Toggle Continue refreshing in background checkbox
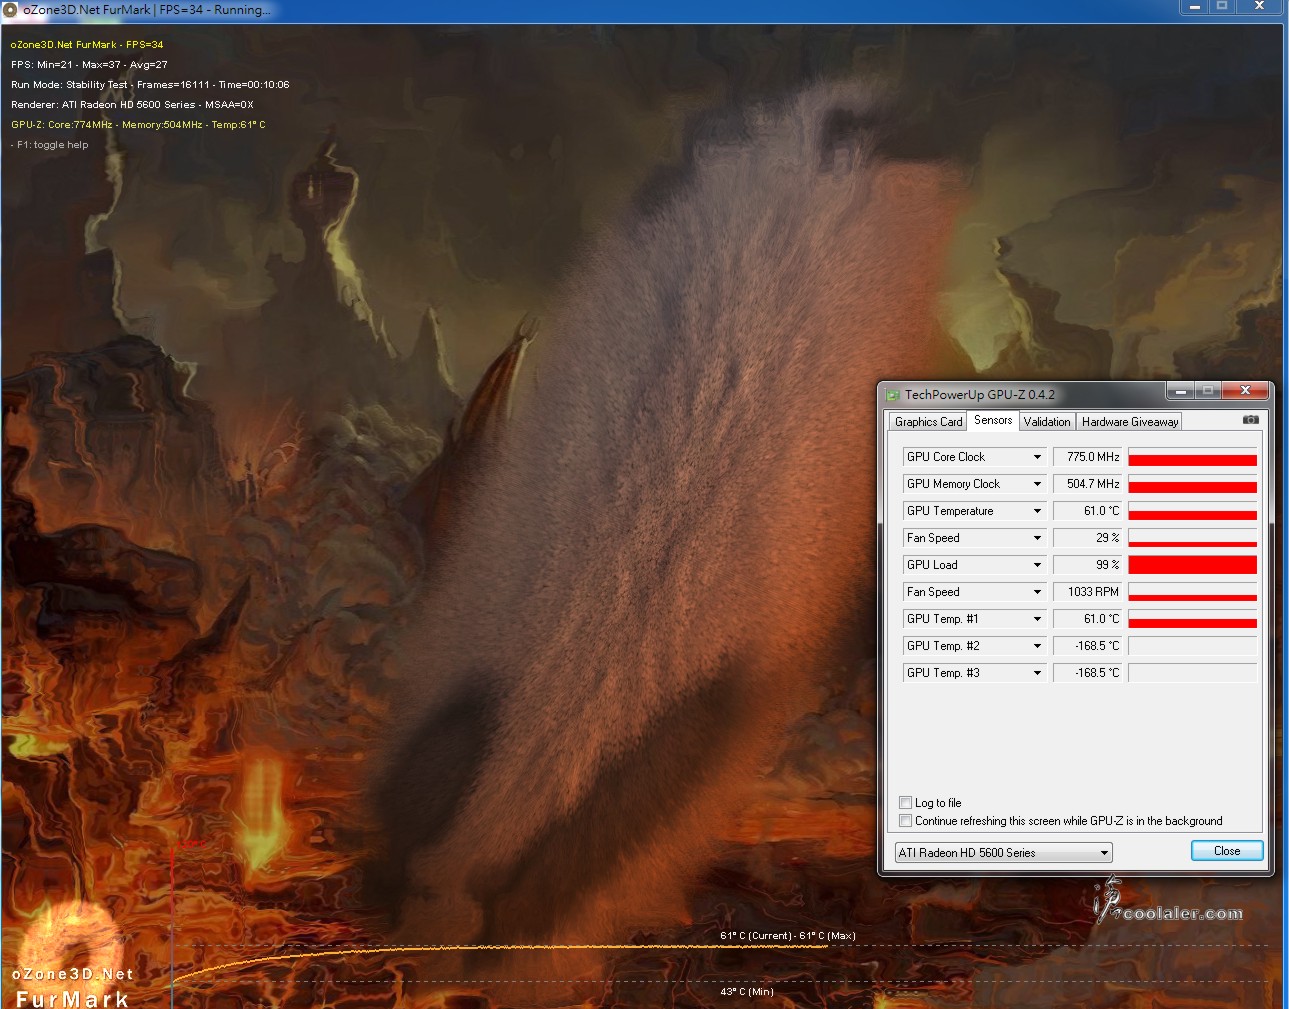The image size is (1289, 1009). tap(905, 820)
